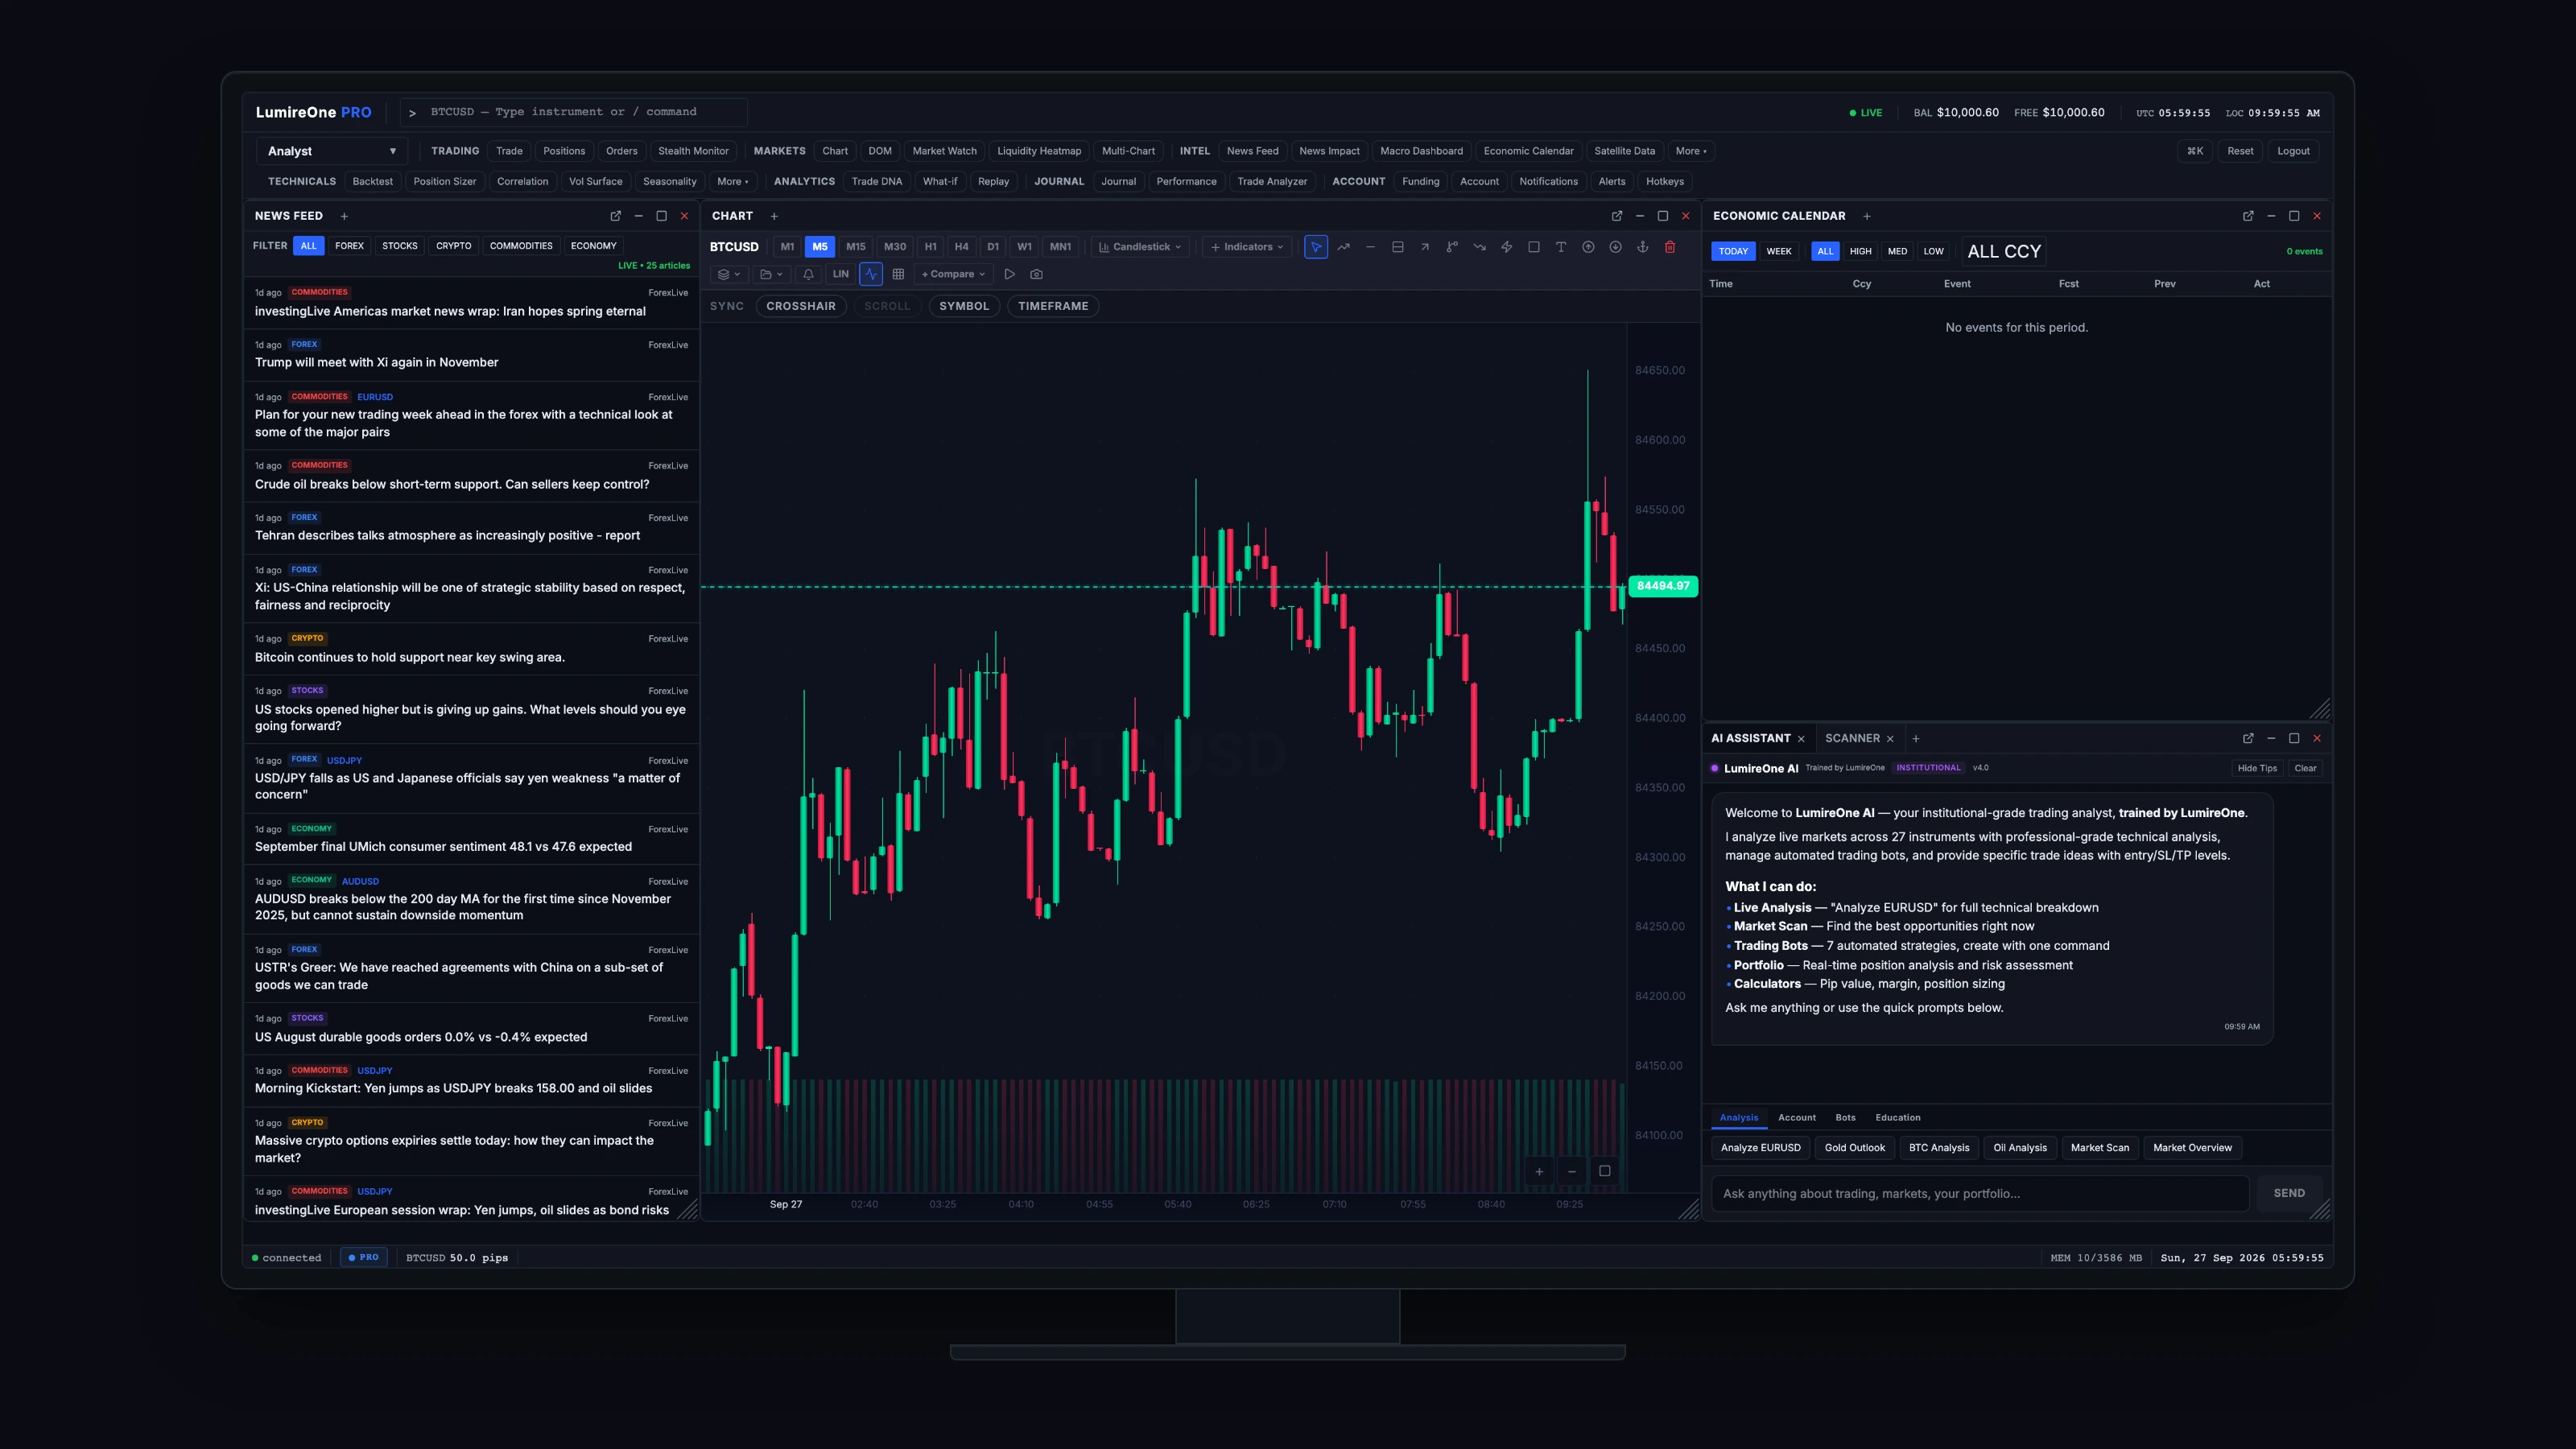Screen dimensions: 2576x1449
Task: Click the Logout button
Action: (x=2293, y=151)
